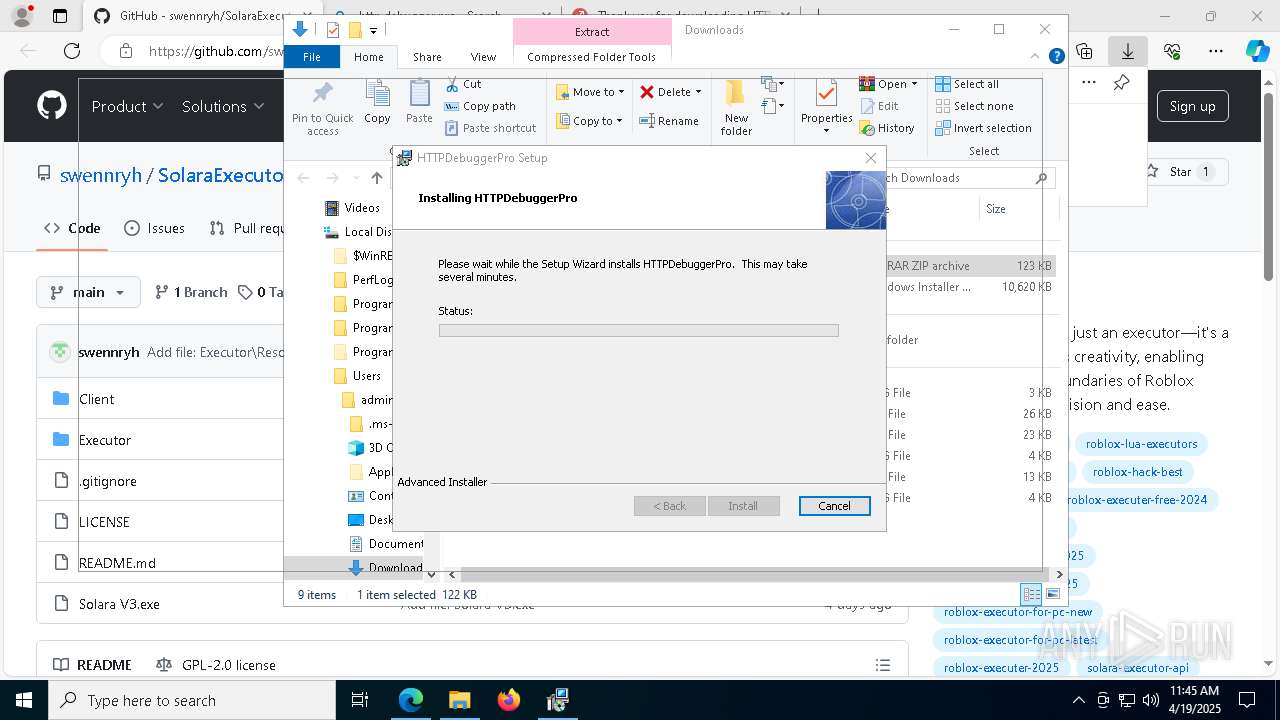Viewport: 1280px width, 720px height.
Task: Open Move to dropdown in Explorer
Action: (590, 92)
